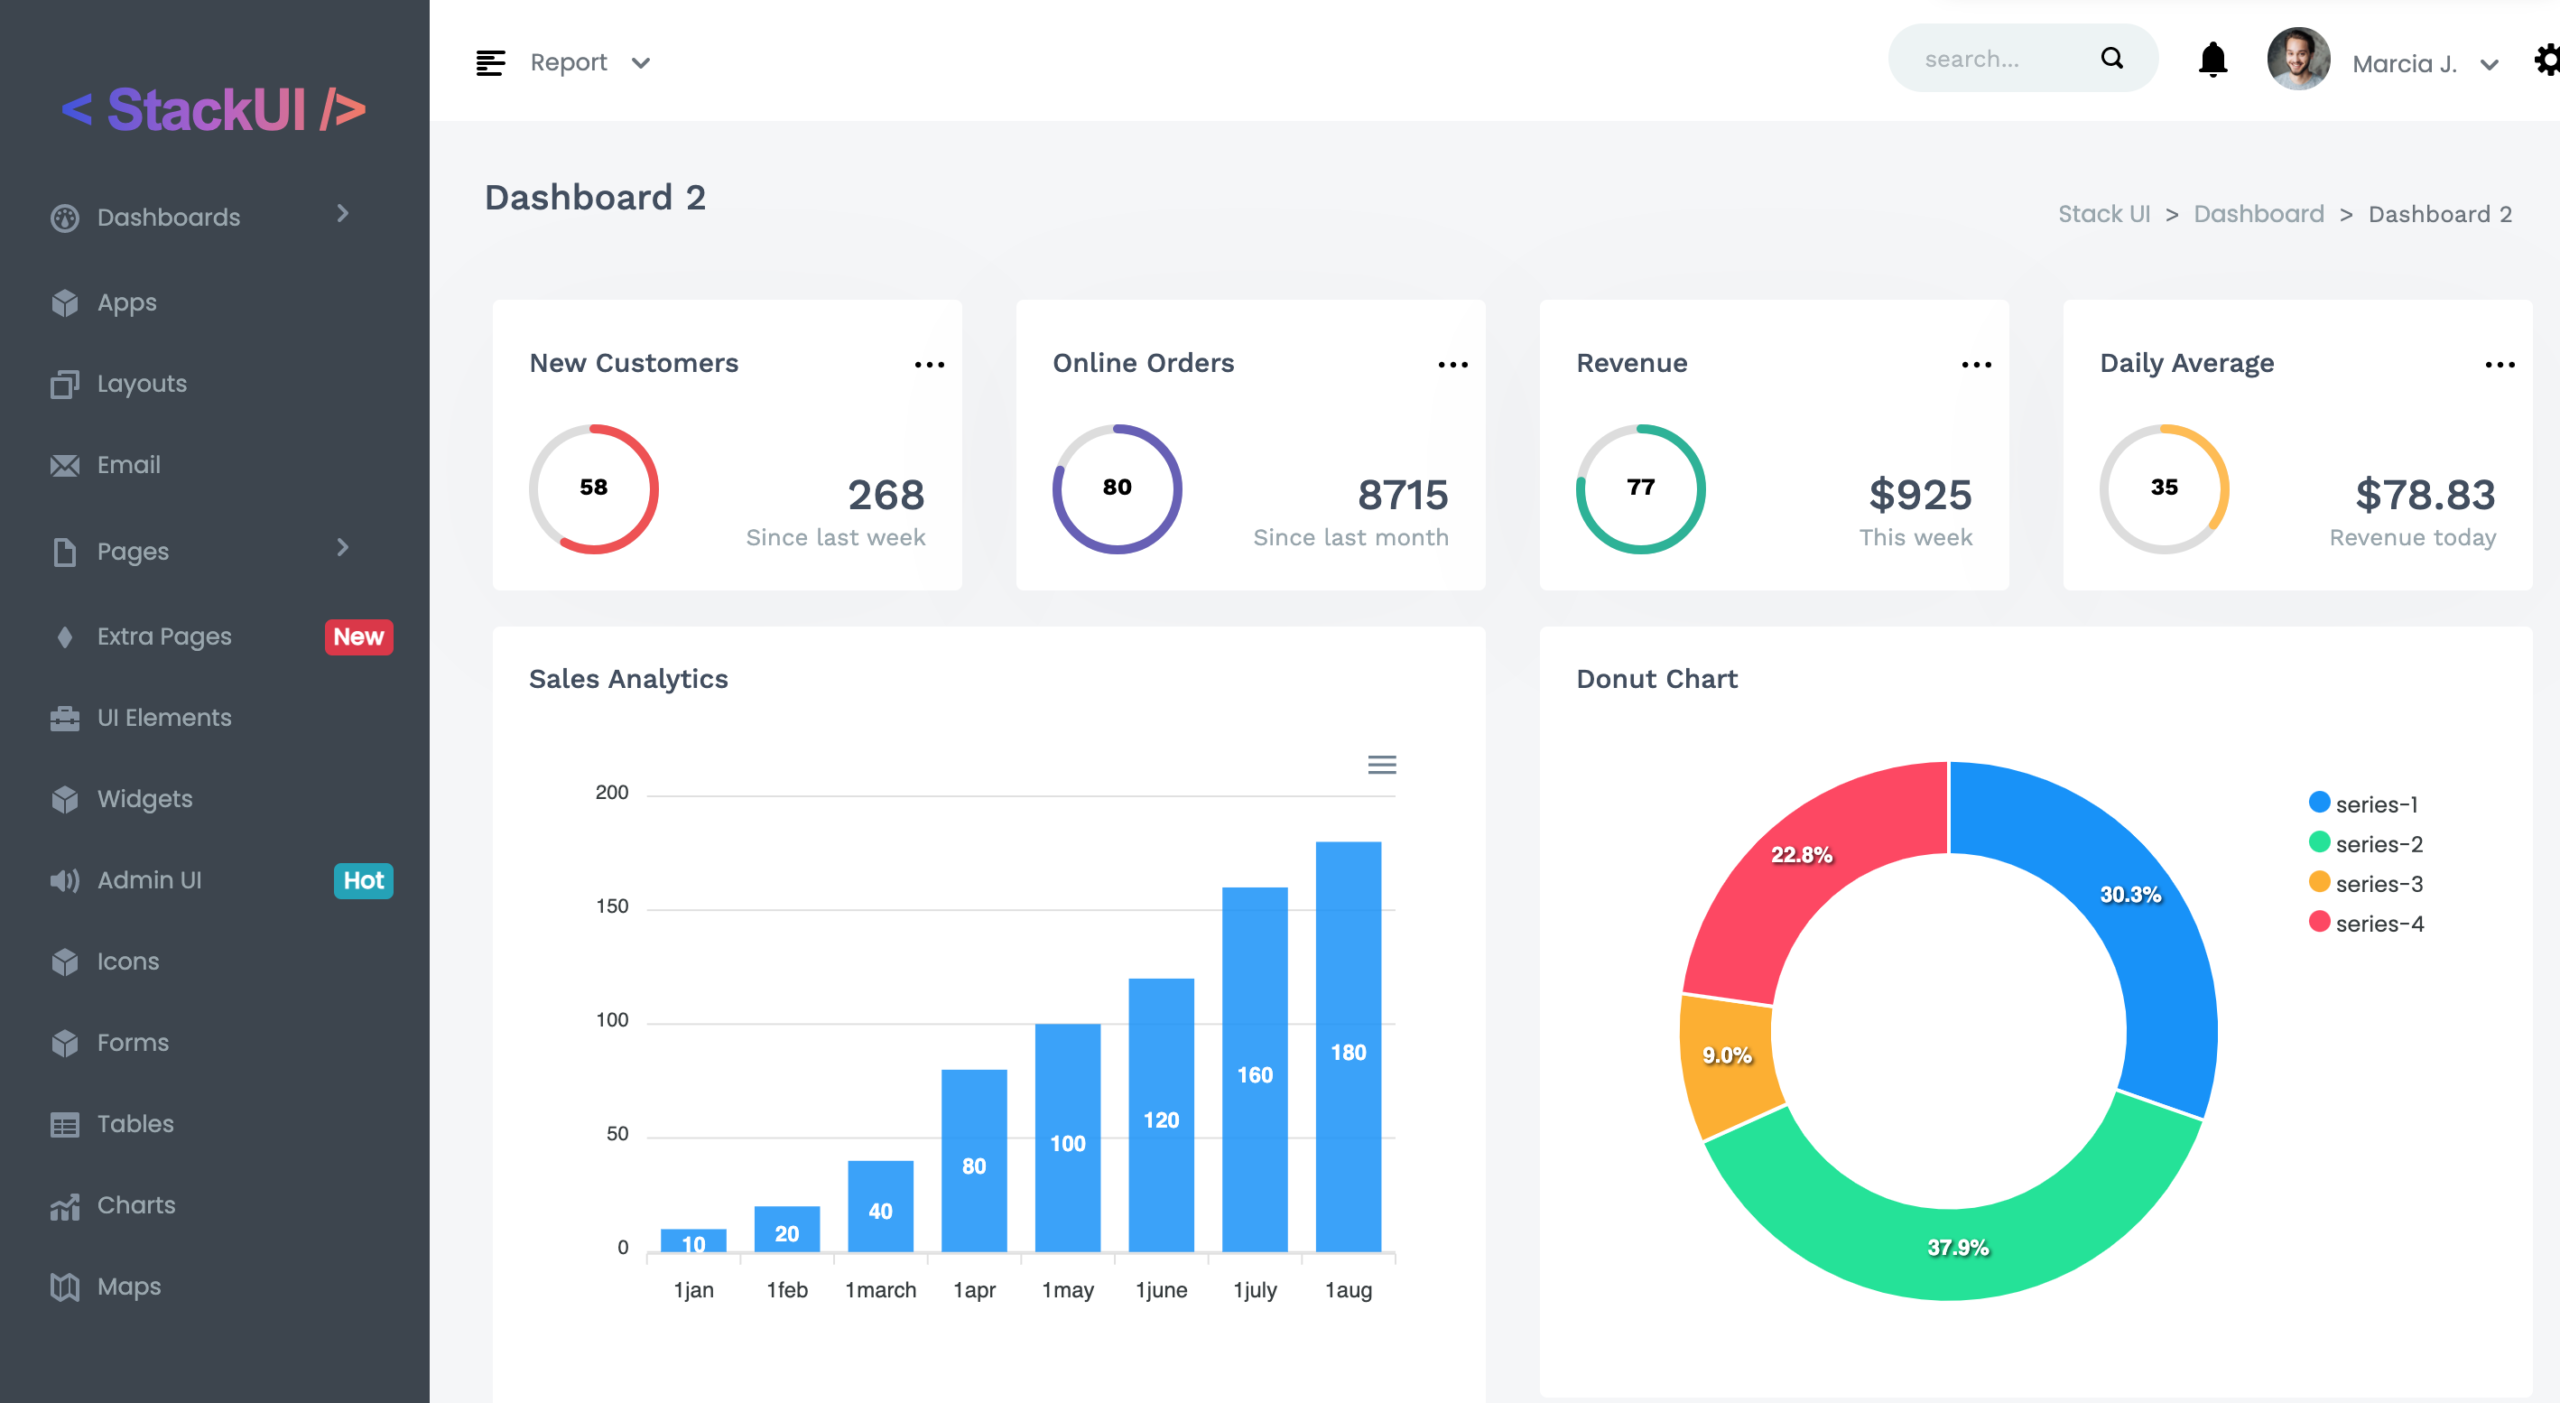Select the Apps icon in sidebar
The height and width of the screenshot is (1403, 2560).
pyautogui.click(x=64, y=302)
